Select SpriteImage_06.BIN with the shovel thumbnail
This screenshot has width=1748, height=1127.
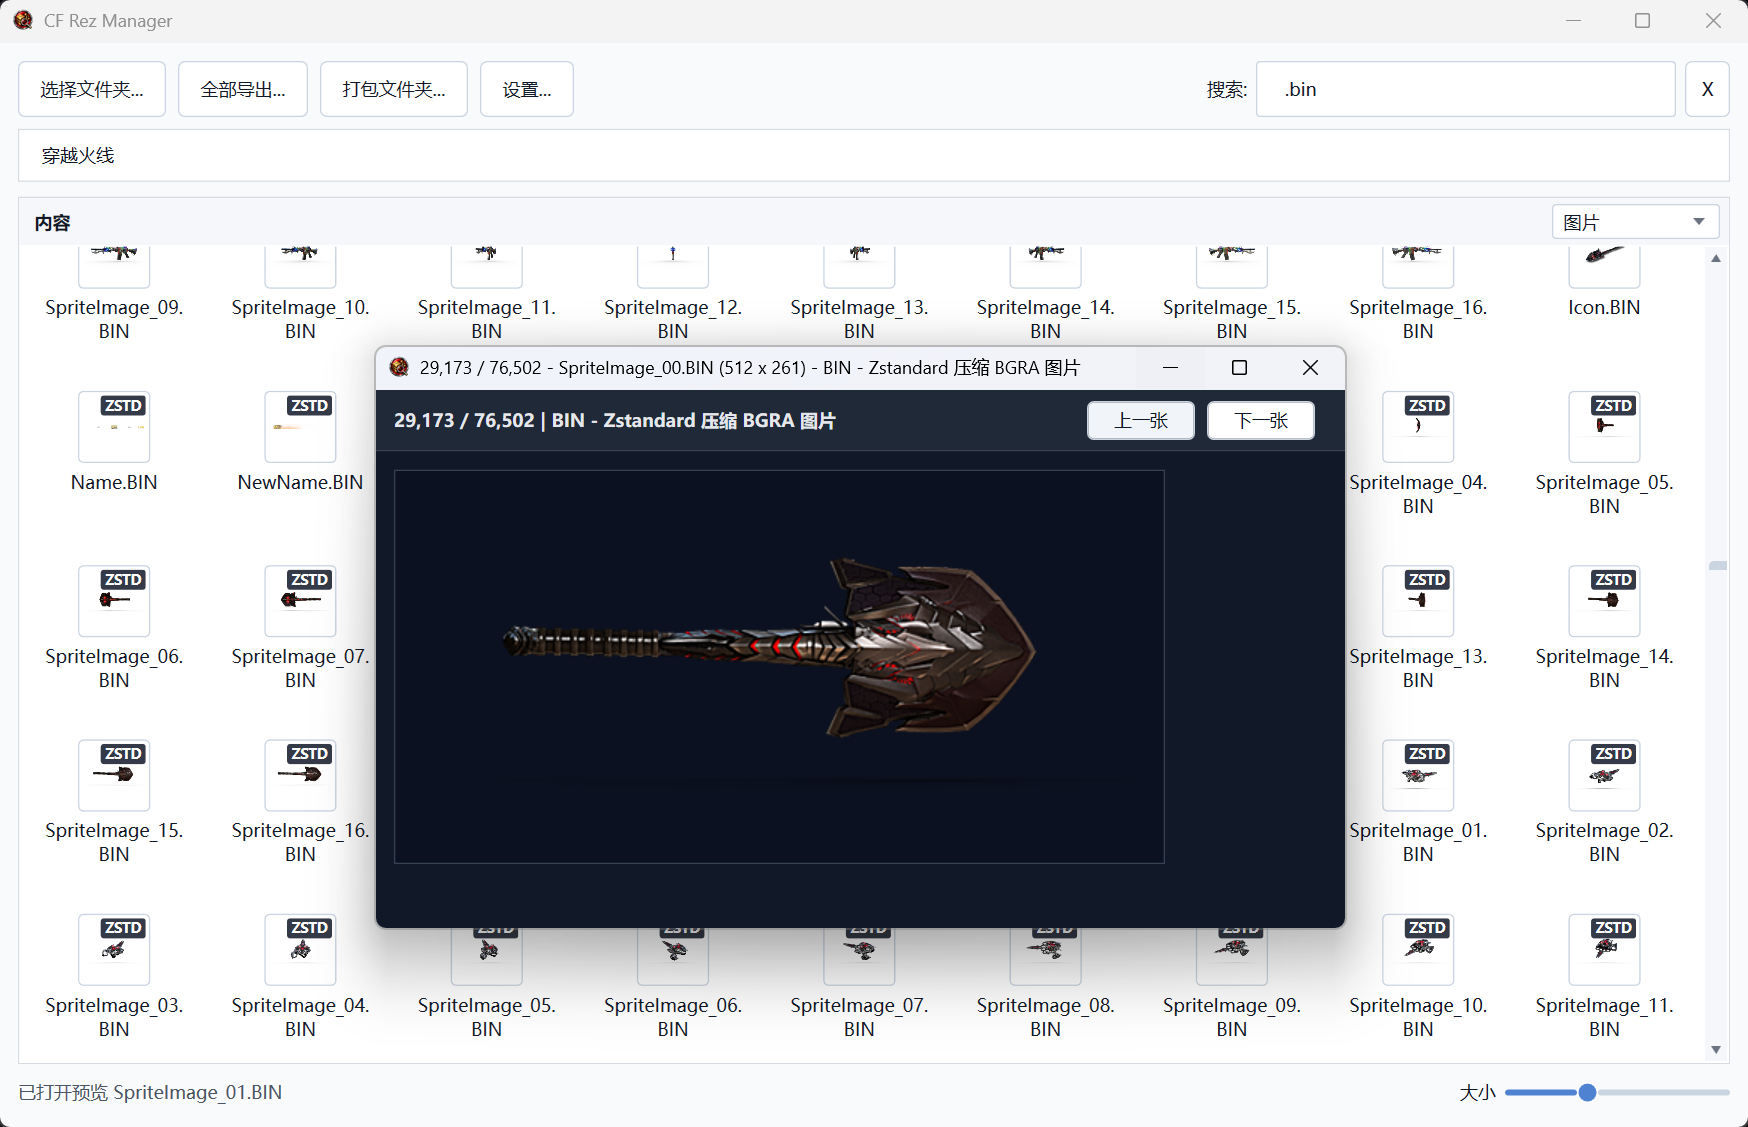click(114, 601)
